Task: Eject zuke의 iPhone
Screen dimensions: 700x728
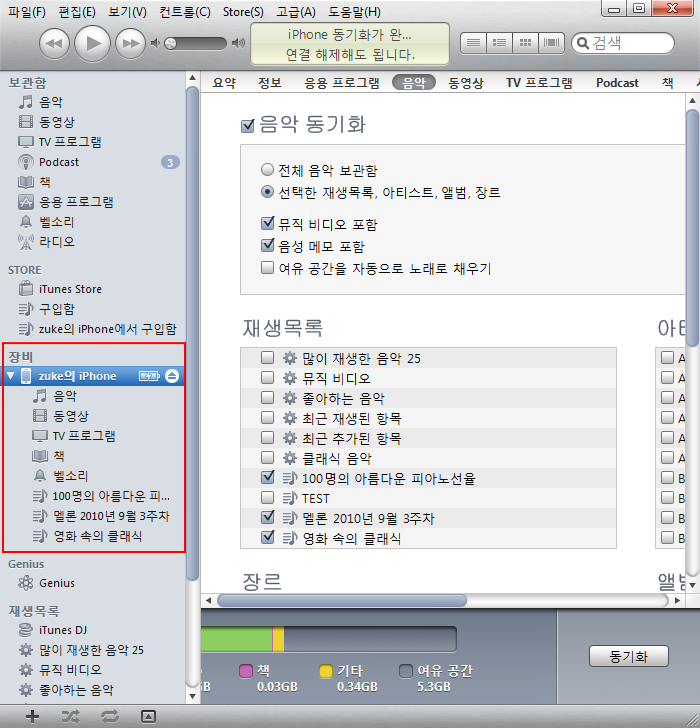Action: tap(172, 376)
